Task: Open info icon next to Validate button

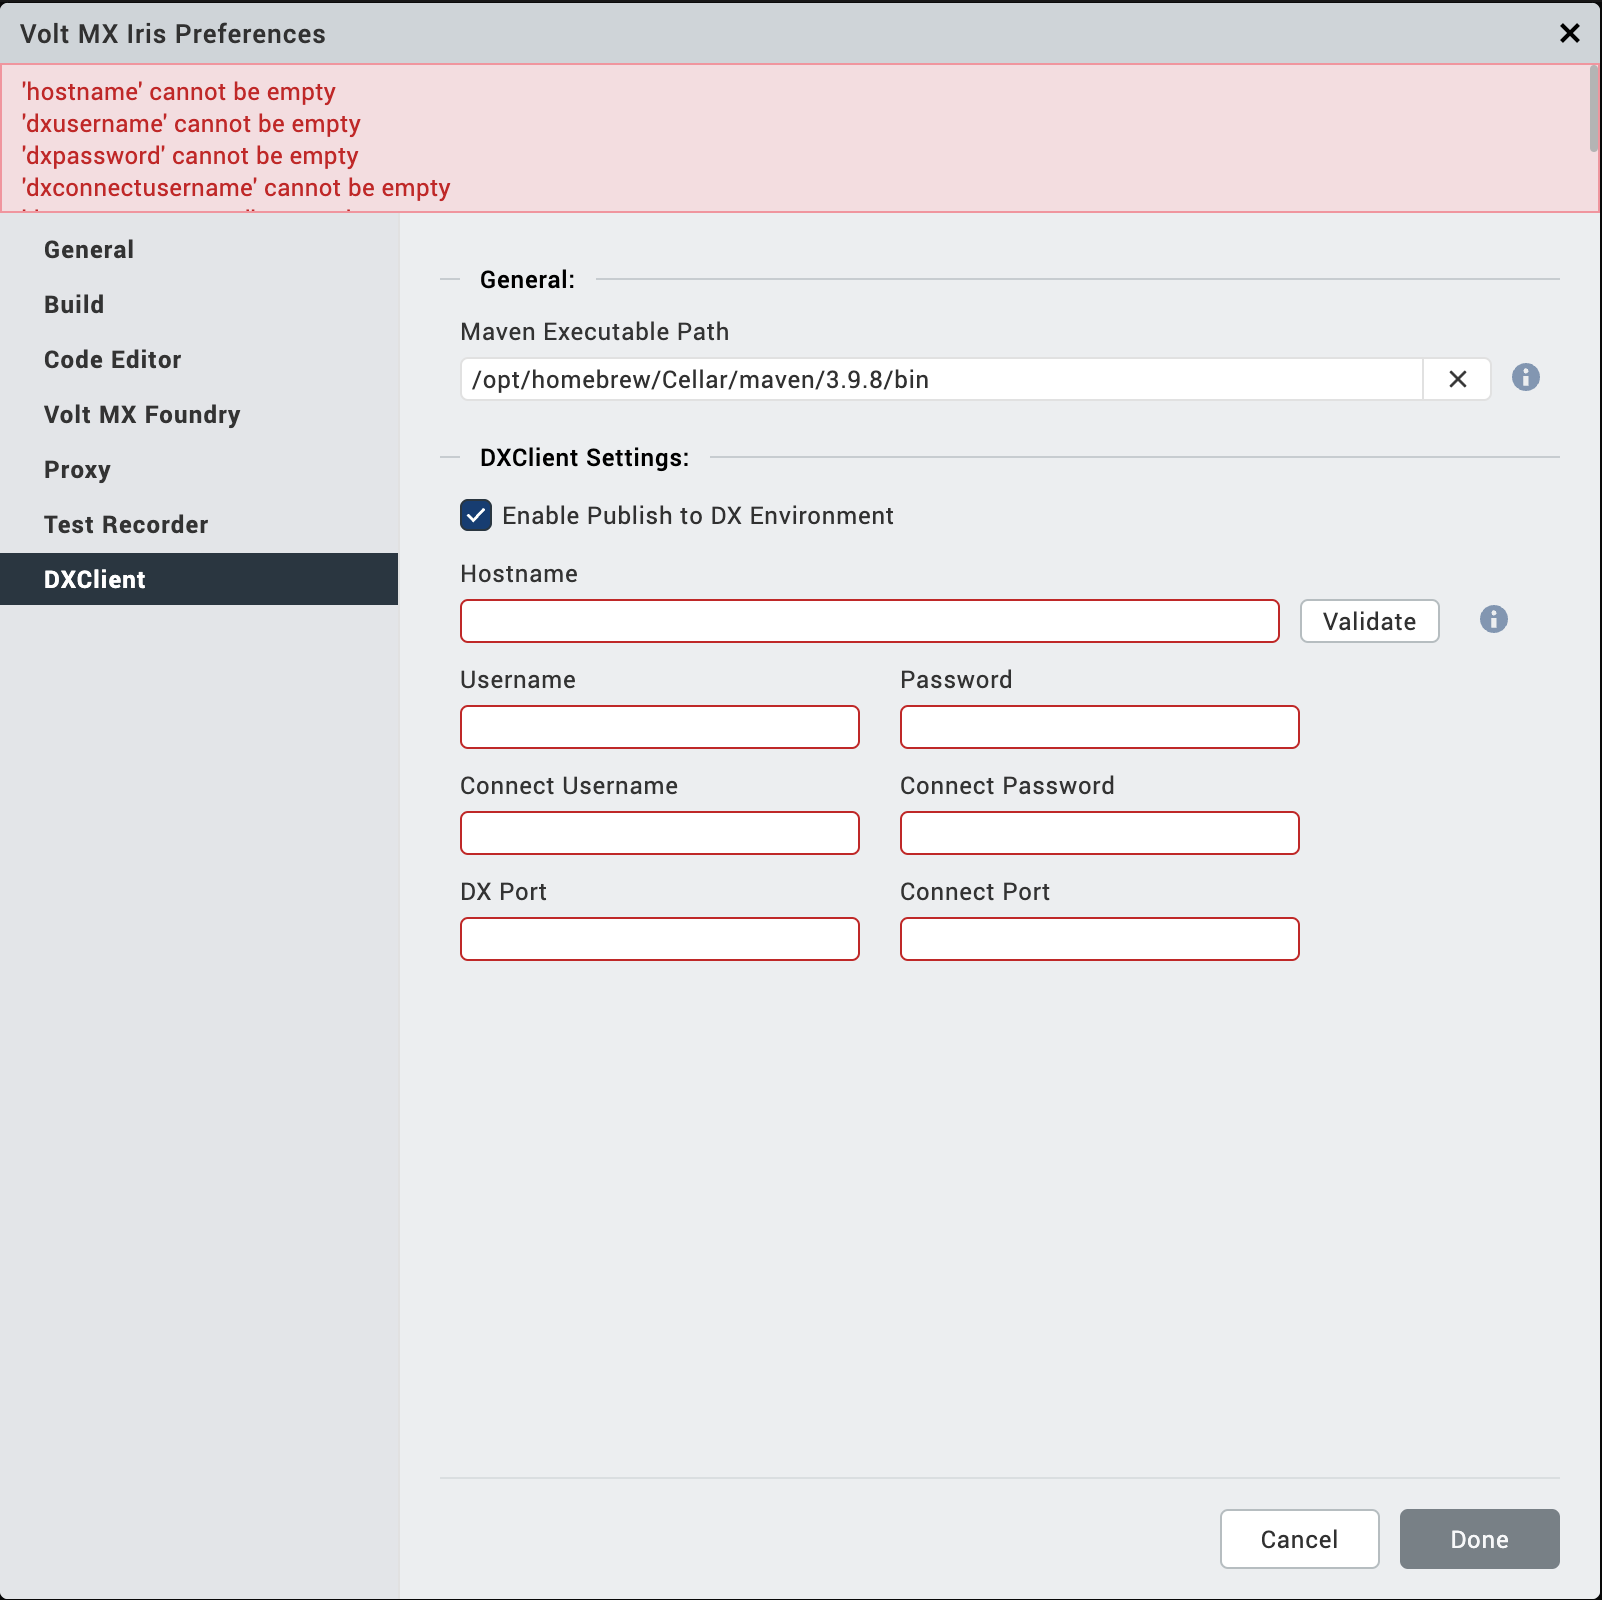Action: coord(1493,619)
